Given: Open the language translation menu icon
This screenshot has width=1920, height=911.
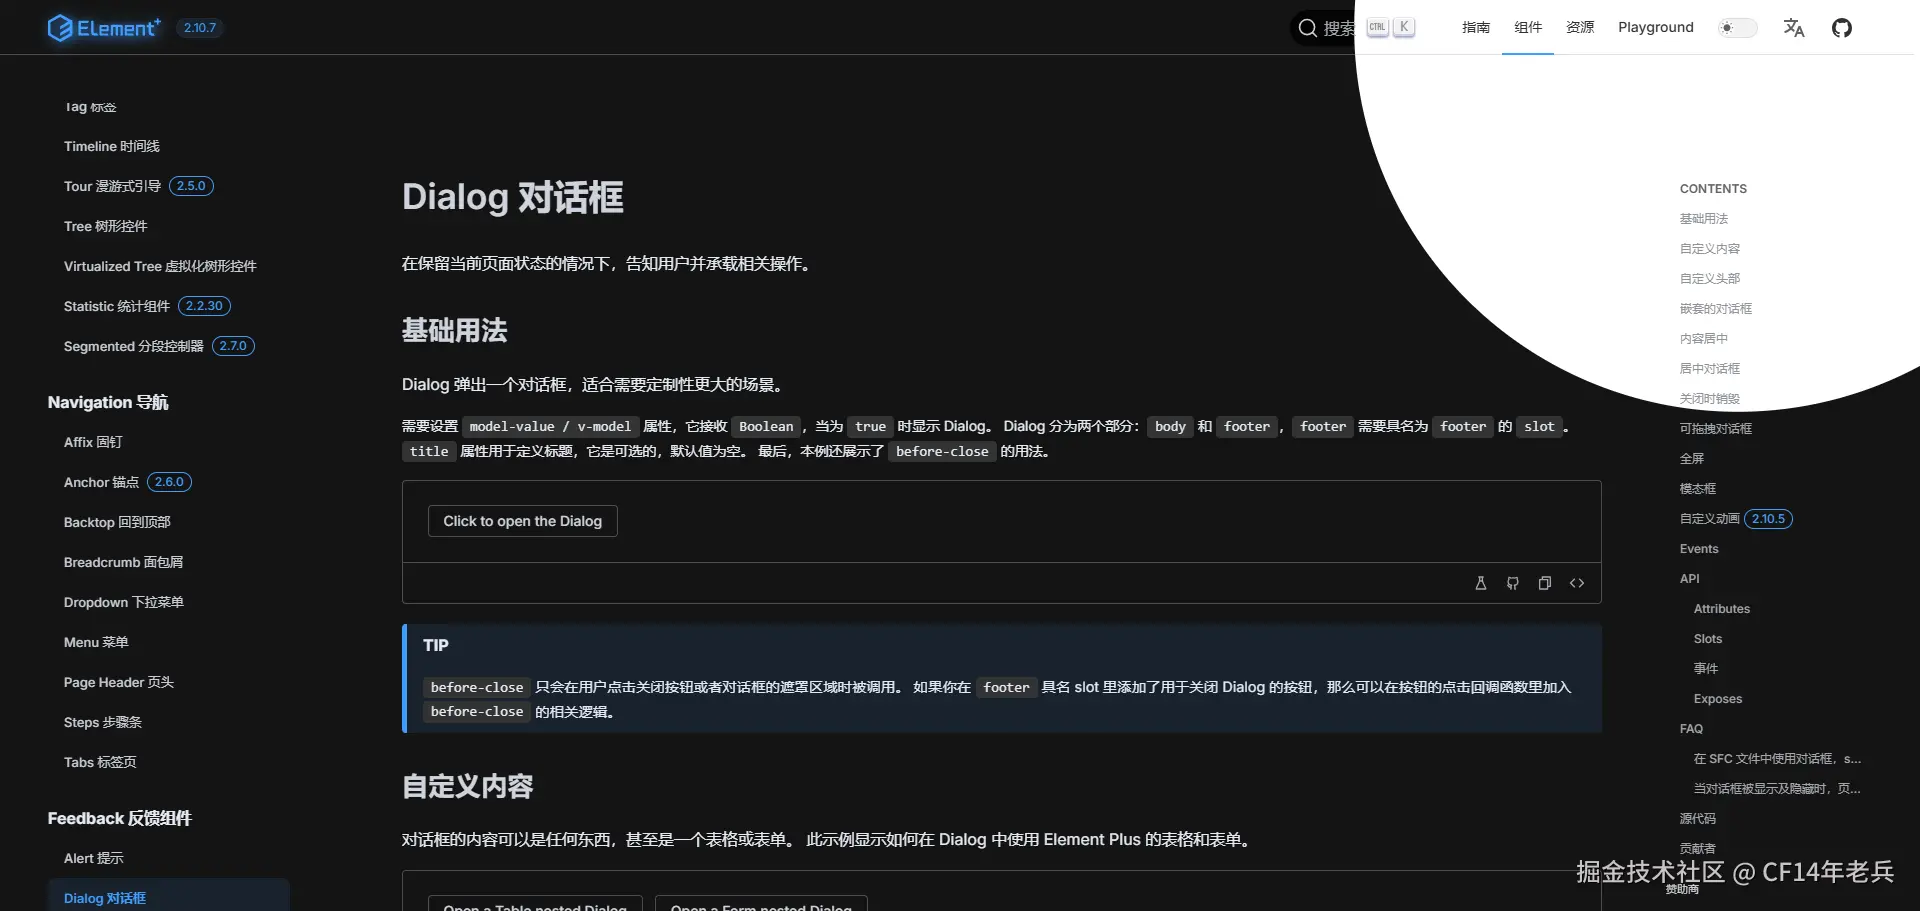Looking at the screenshot, I should [1794, 28].
